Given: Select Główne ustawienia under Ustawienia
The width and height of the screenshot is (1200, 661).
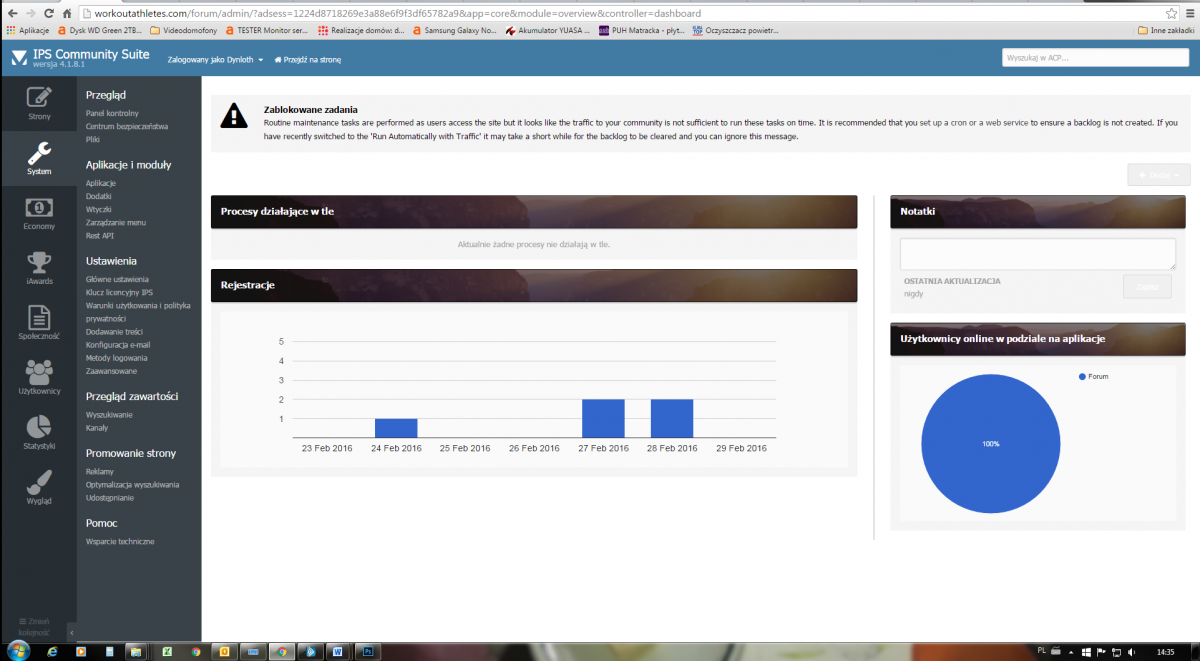Looking at the screenshot, I should 117,279.
